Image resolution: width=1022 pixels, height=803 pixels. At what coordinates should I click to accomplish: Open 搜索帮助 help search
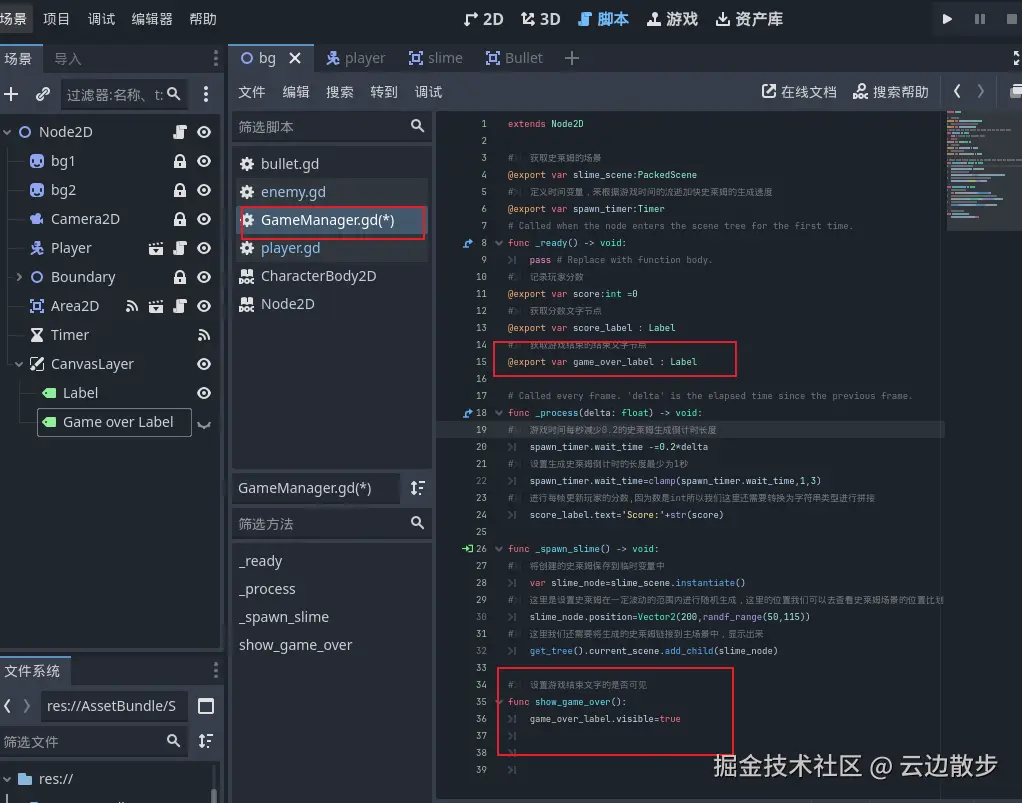coord(890,92)
